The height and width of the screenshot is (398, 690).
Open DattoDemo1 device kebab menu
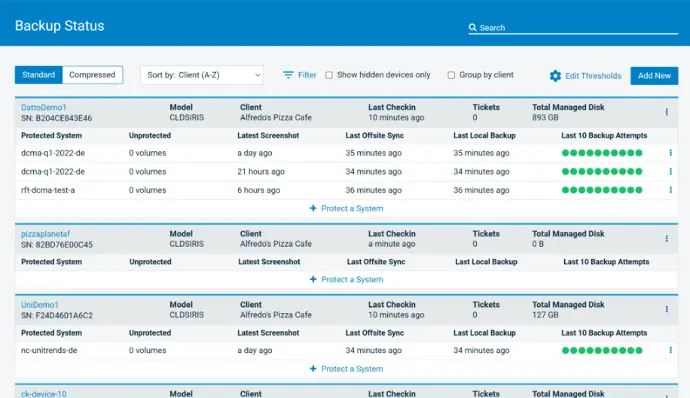click(x=667, y=112)
